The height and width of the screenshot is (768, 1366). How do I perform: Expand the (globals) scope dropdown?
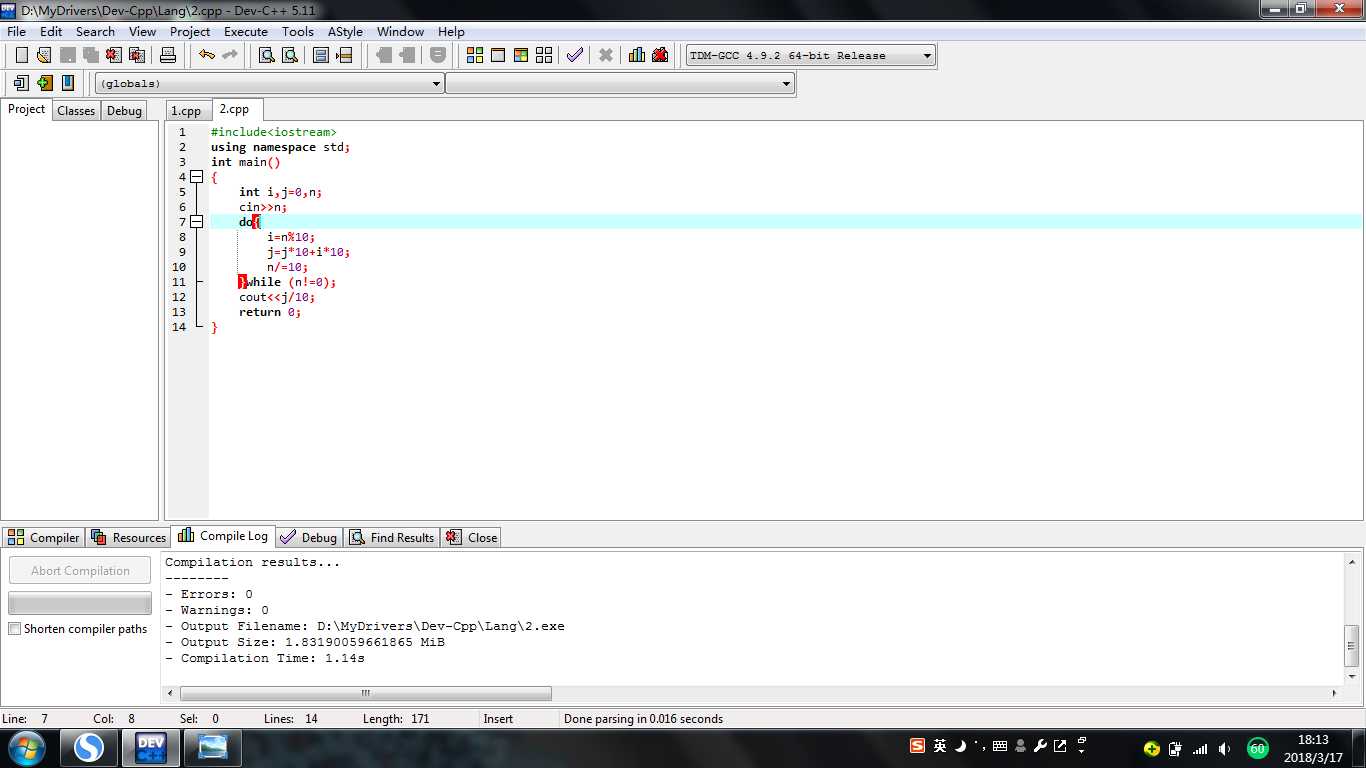(x=436, y=84)
